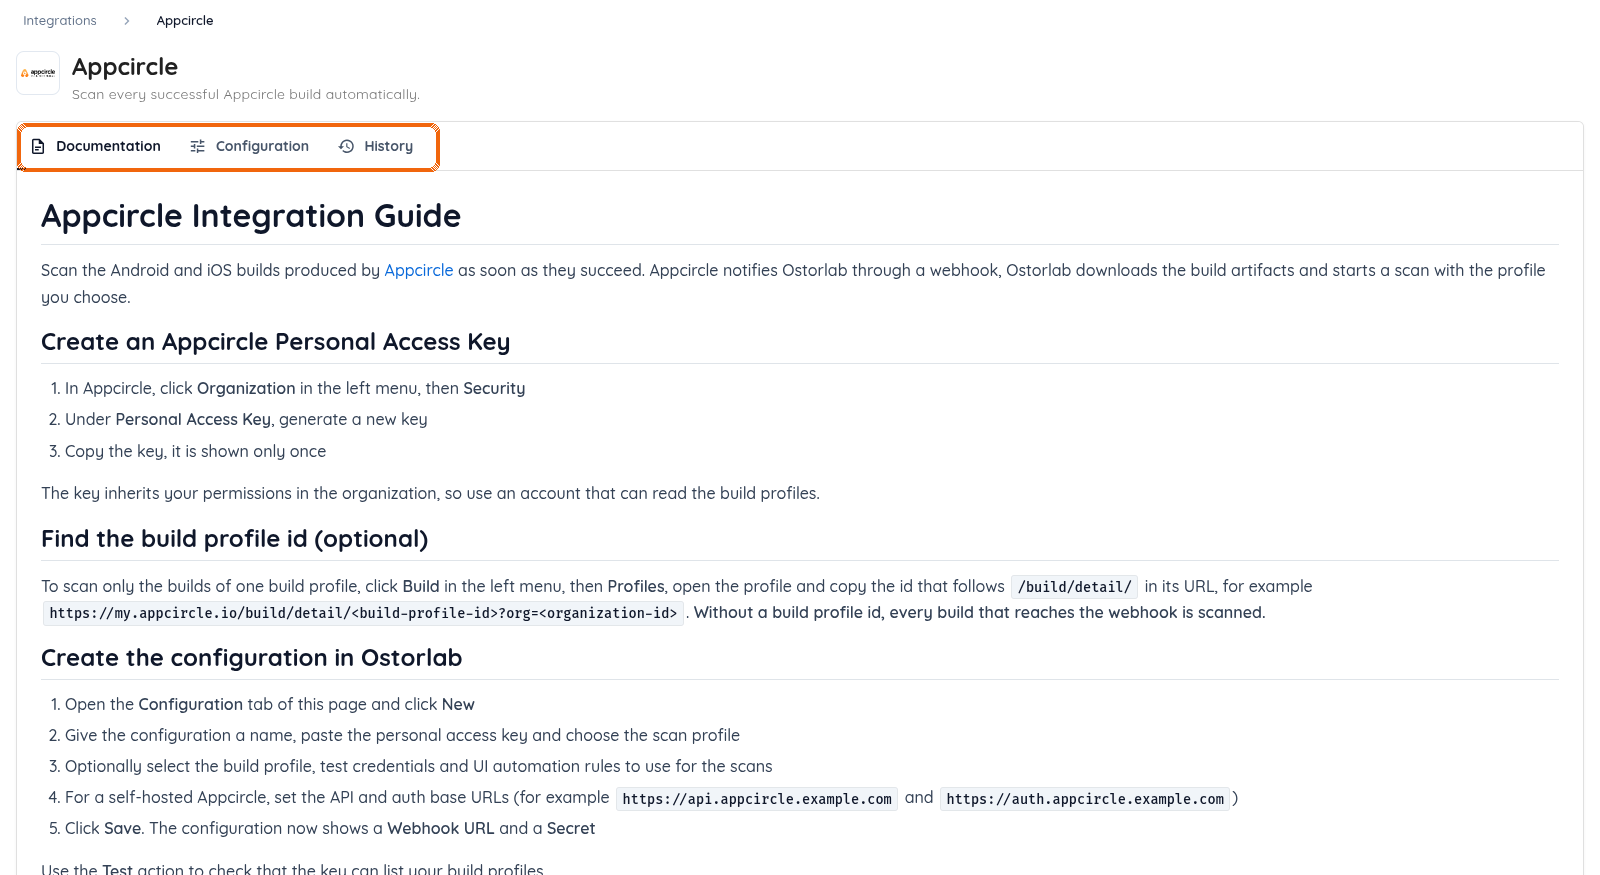
Task: Click the step "Click Save" about Webhook URL
Action: (x=330, y=829)
